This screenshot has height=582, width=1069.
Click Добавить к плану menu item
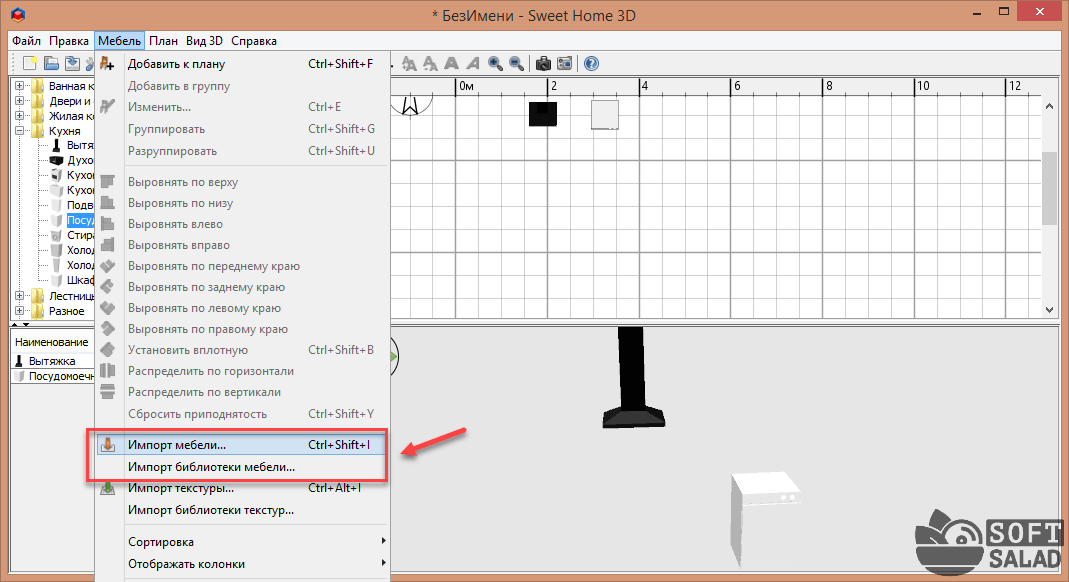click(176, 64)
